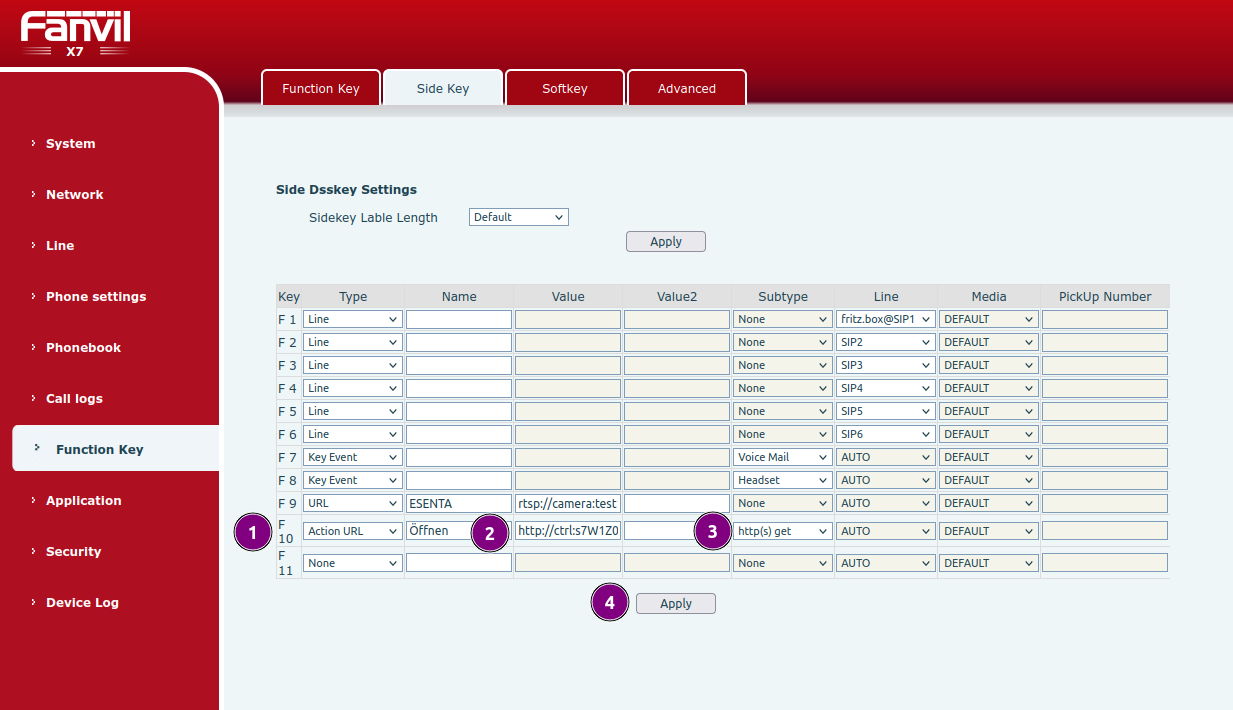This screenshot has width=1233, height=710.
Task: Open the Sidekey Lable Length dropdown
Action: pyautogui.click(x=518, y=217)
